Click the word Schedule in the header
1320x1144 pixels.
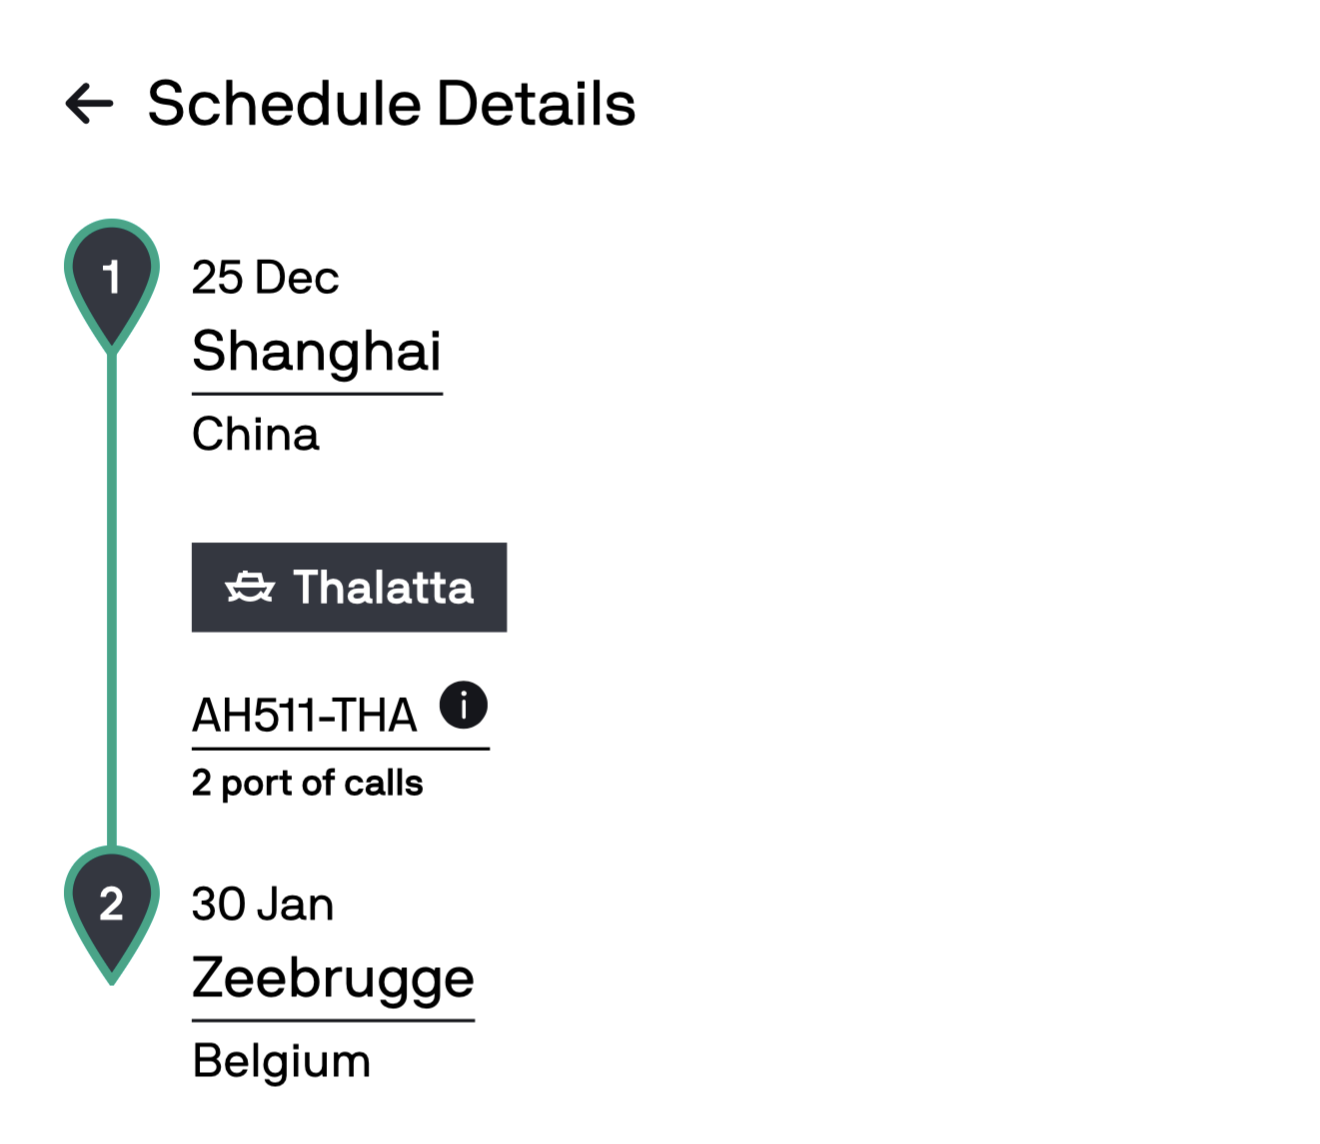284,104
